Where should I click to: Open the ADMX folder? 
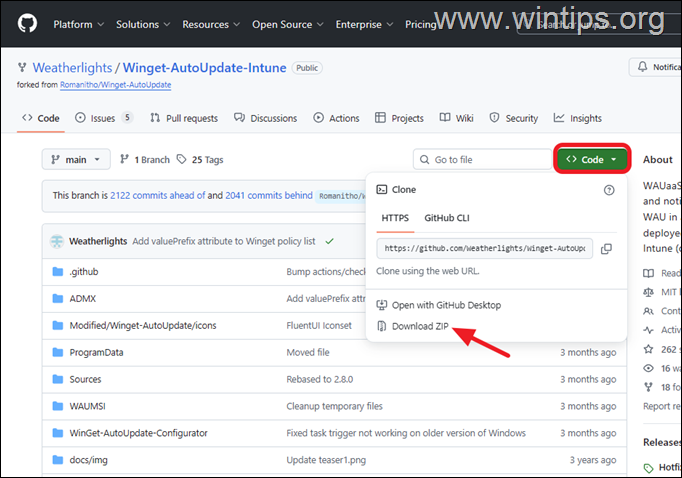point(83,299)
